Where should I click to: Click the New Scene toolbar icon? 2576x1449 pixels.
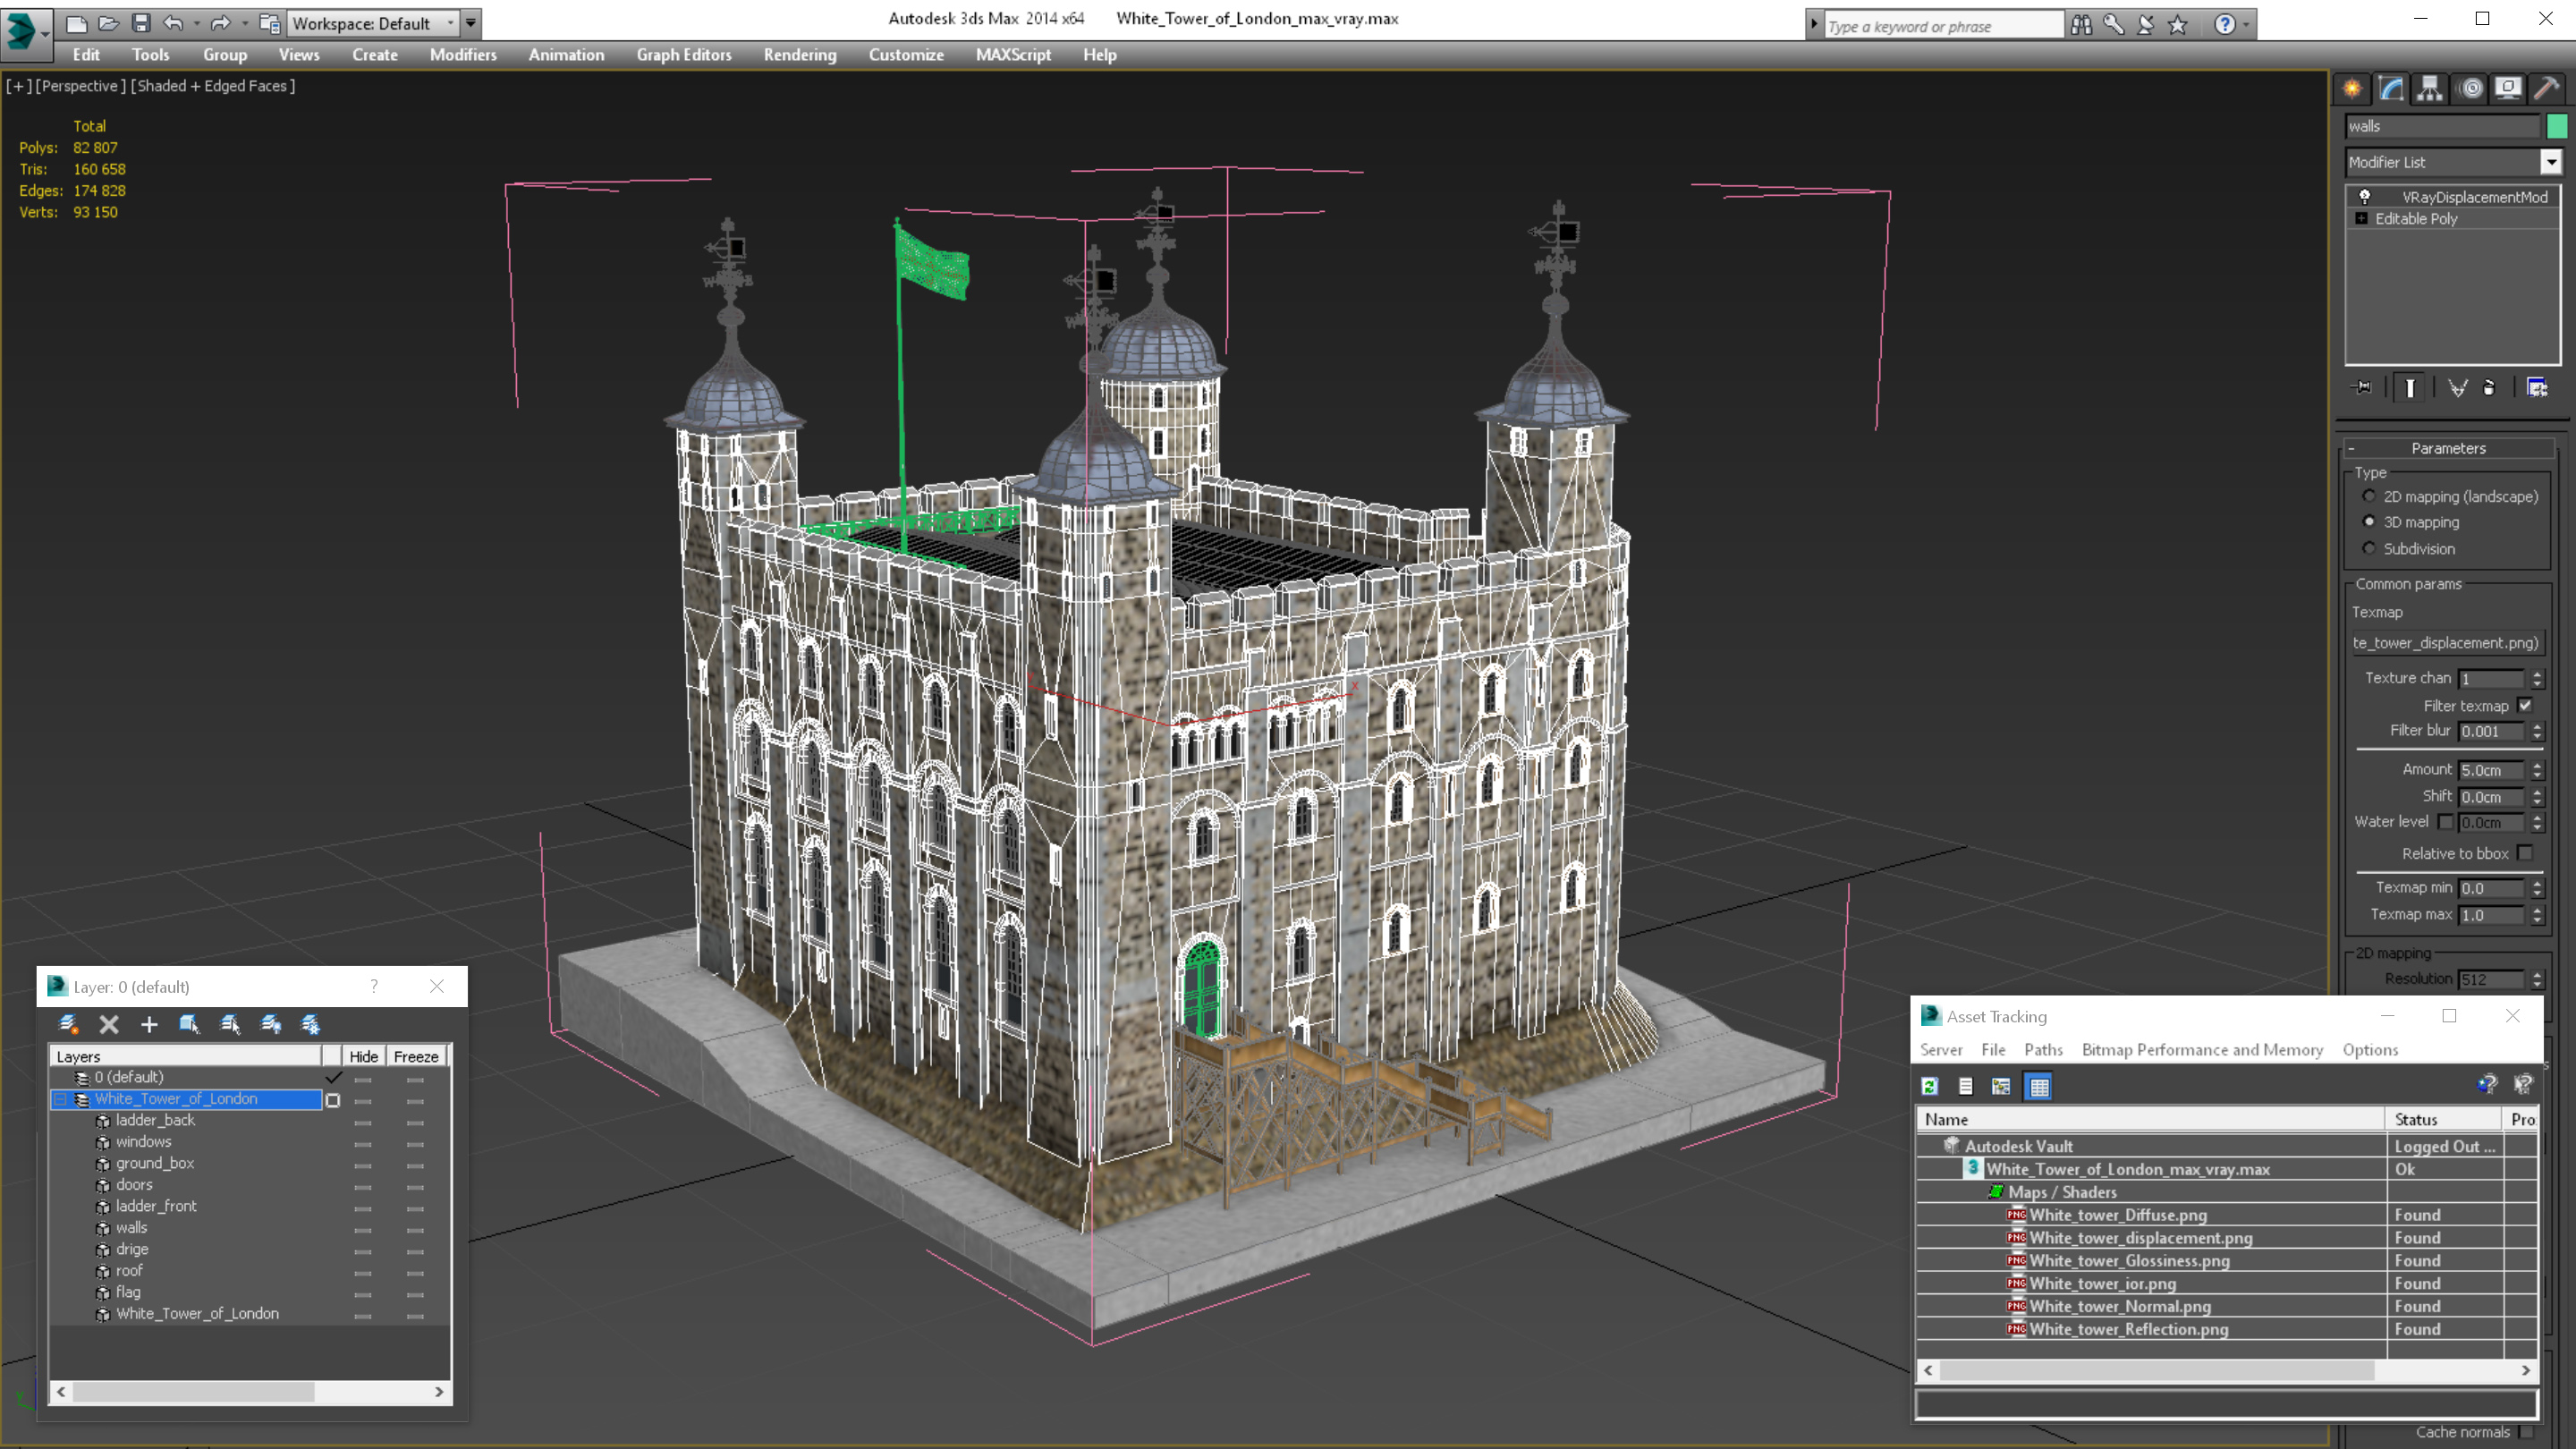click(76, 23)
